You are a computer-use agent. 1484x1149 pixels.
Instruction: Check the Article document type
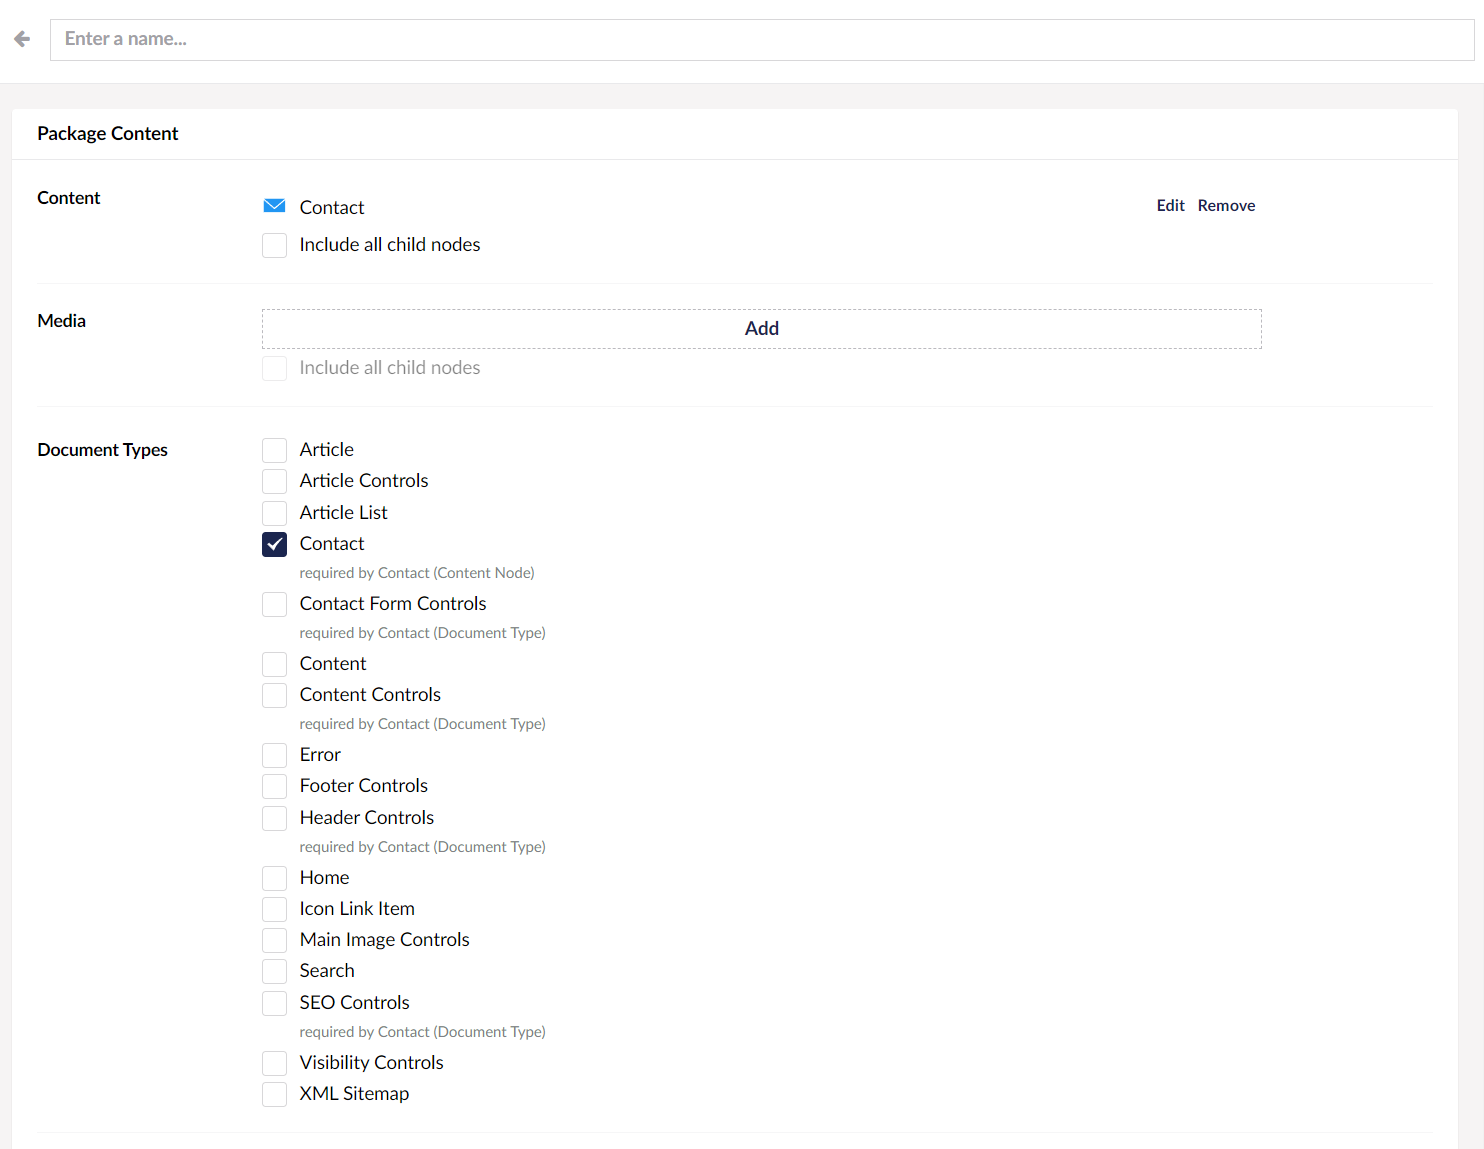pos(274,450)
